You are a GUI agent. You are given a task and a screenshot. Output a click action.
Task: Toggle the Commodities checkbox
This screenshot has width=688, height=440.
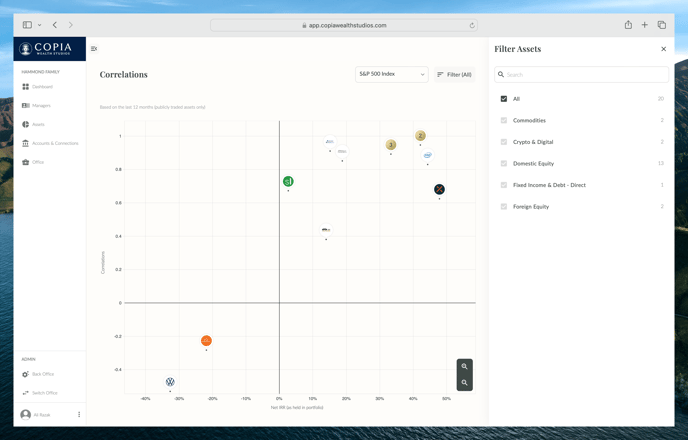[504, 121]
